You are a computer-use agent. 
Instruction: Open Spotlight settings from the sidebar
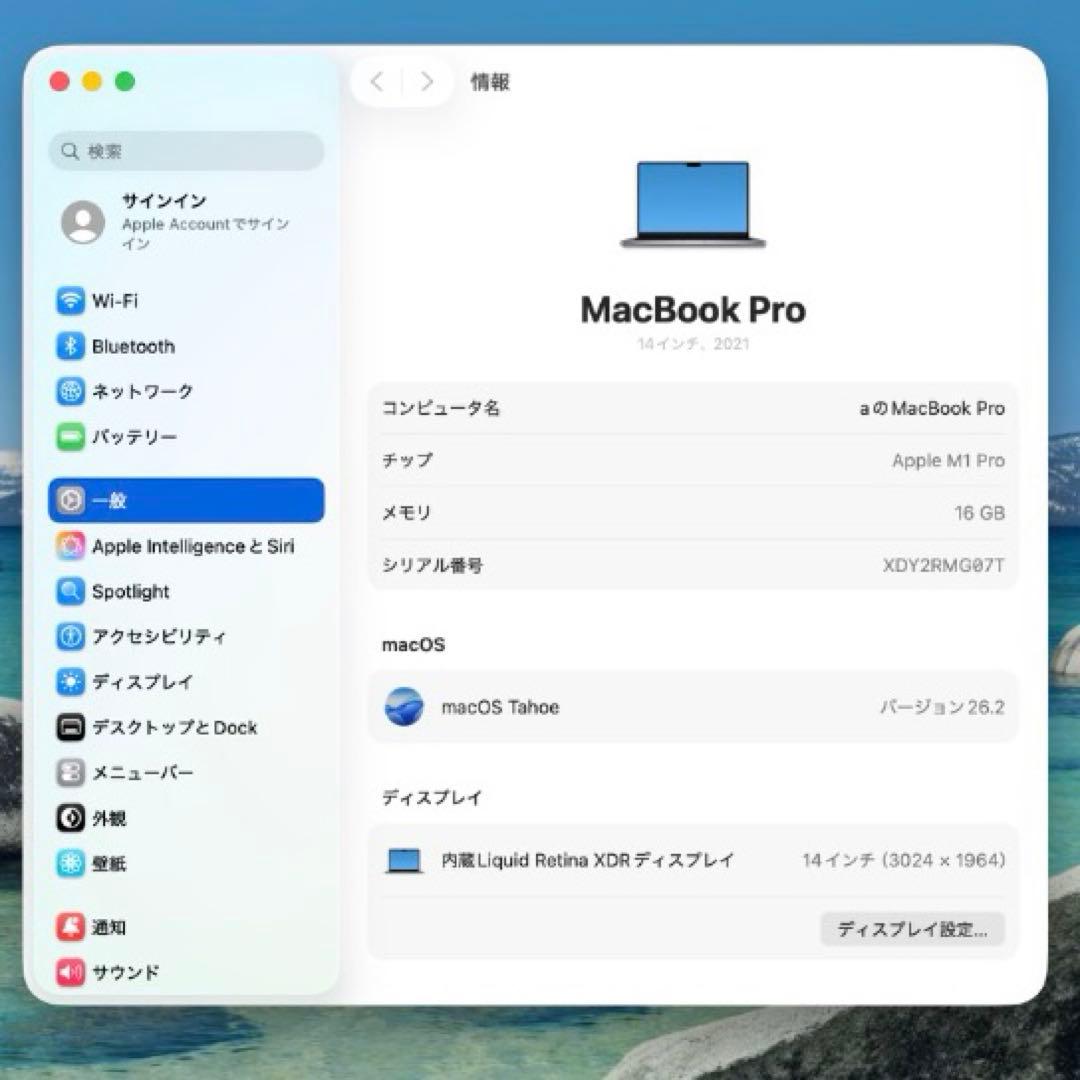coord(70,591)
